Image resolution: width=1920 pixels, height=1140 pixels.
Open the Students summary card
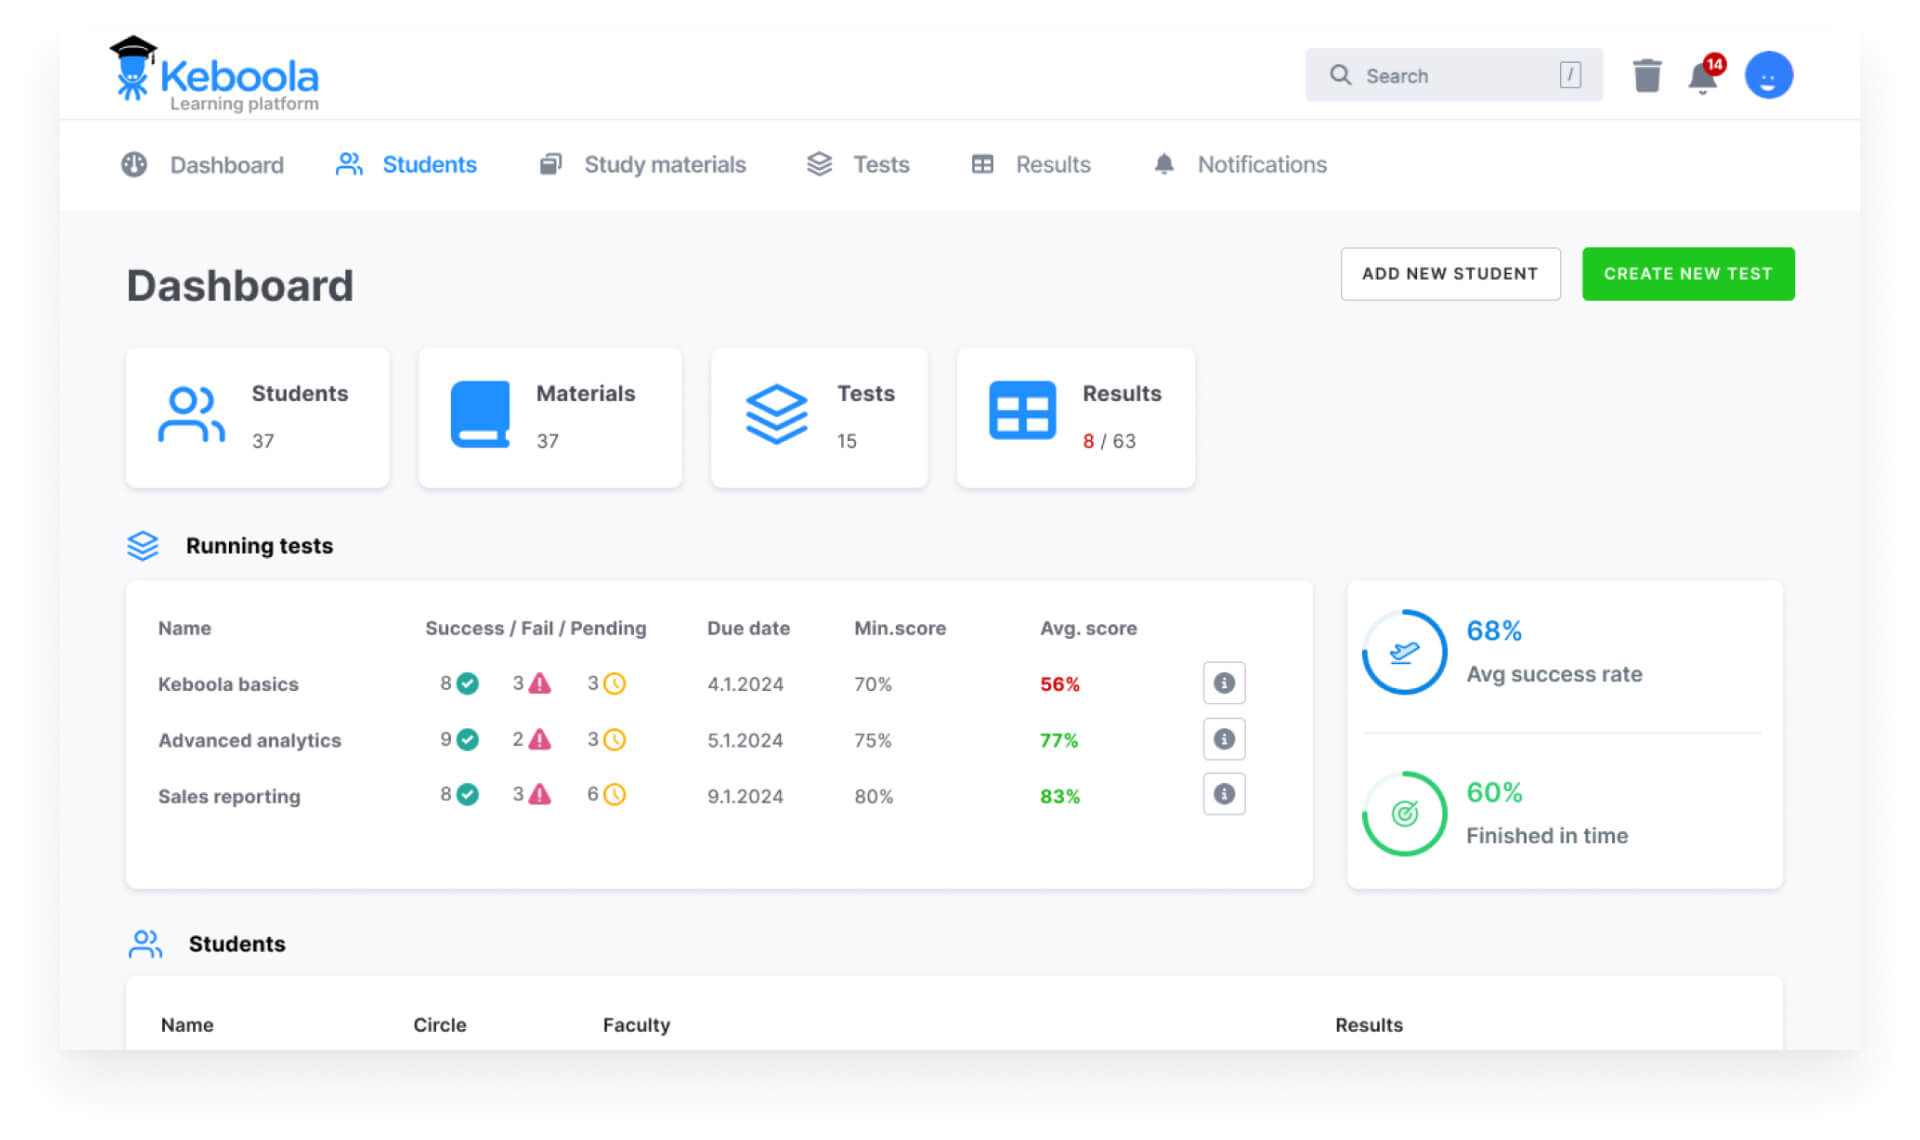258,417
